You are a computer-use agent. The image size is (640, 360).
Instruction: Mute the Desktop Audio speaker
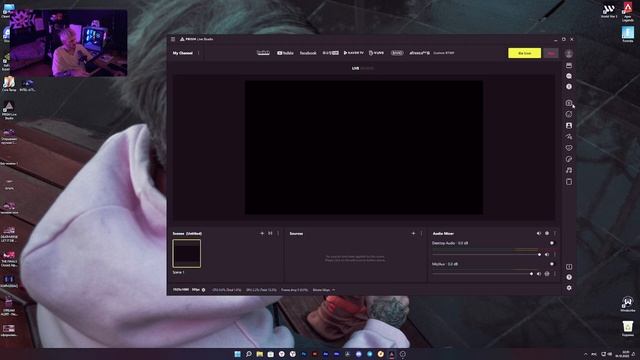pyautogui.click(x=547, y=255)
